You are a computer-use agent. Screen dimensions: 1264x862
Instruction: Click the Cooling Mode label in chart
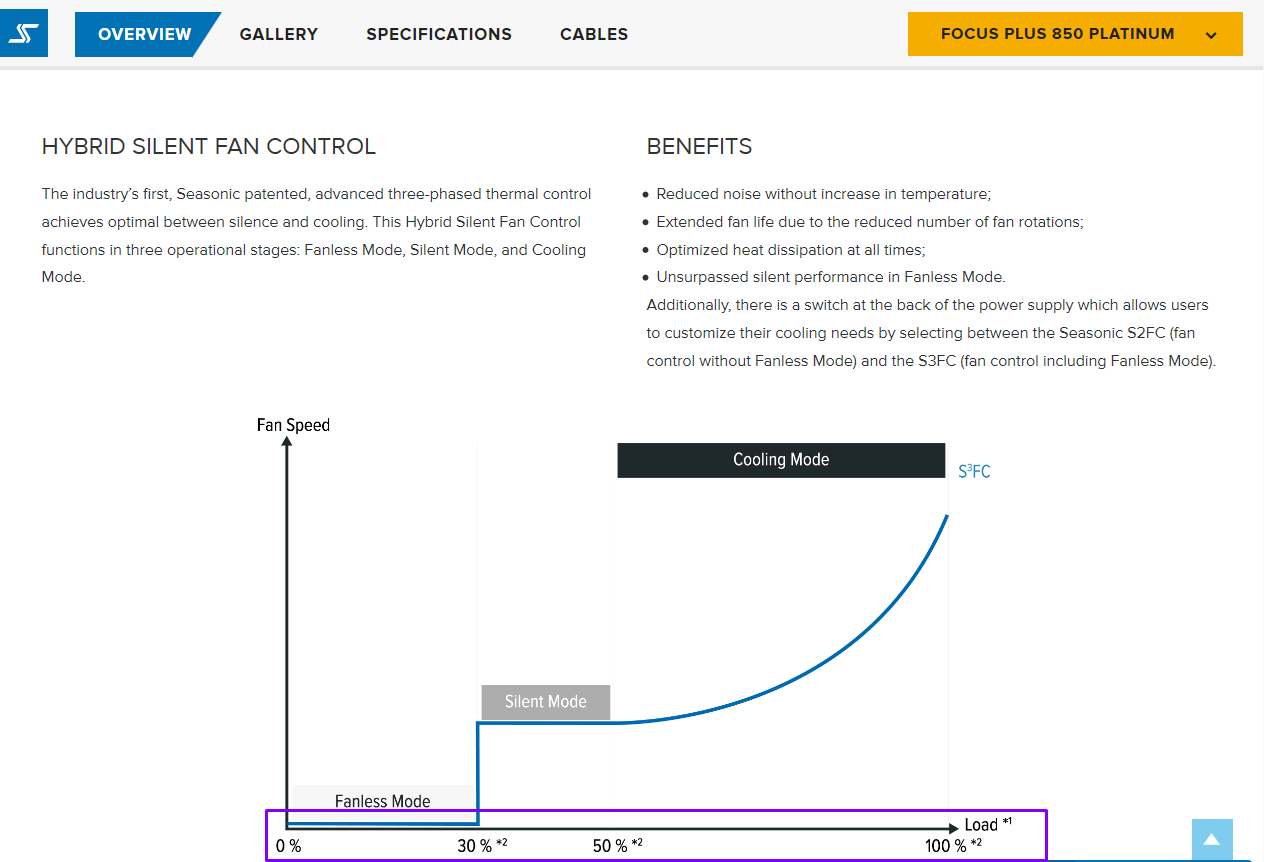(x=781, y=460)
